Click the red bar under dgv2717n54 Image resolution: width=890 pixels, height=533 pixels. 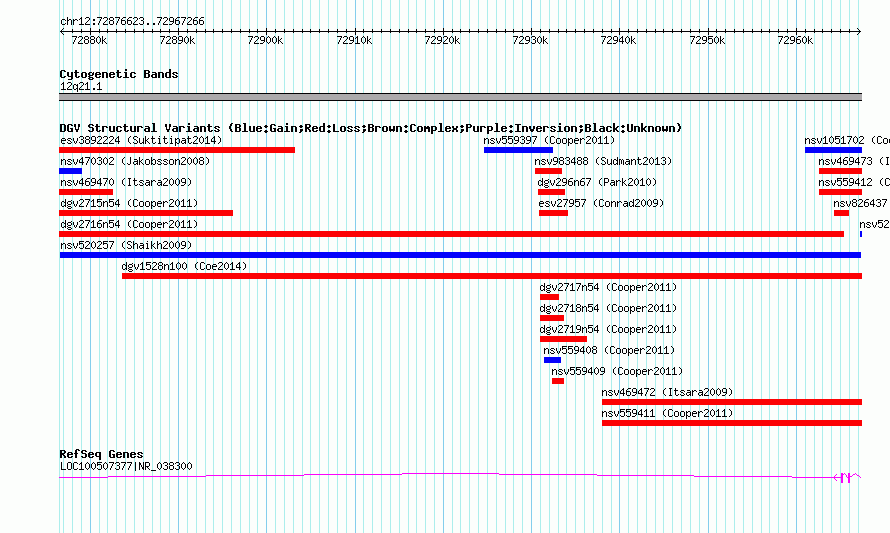(549, 297)
